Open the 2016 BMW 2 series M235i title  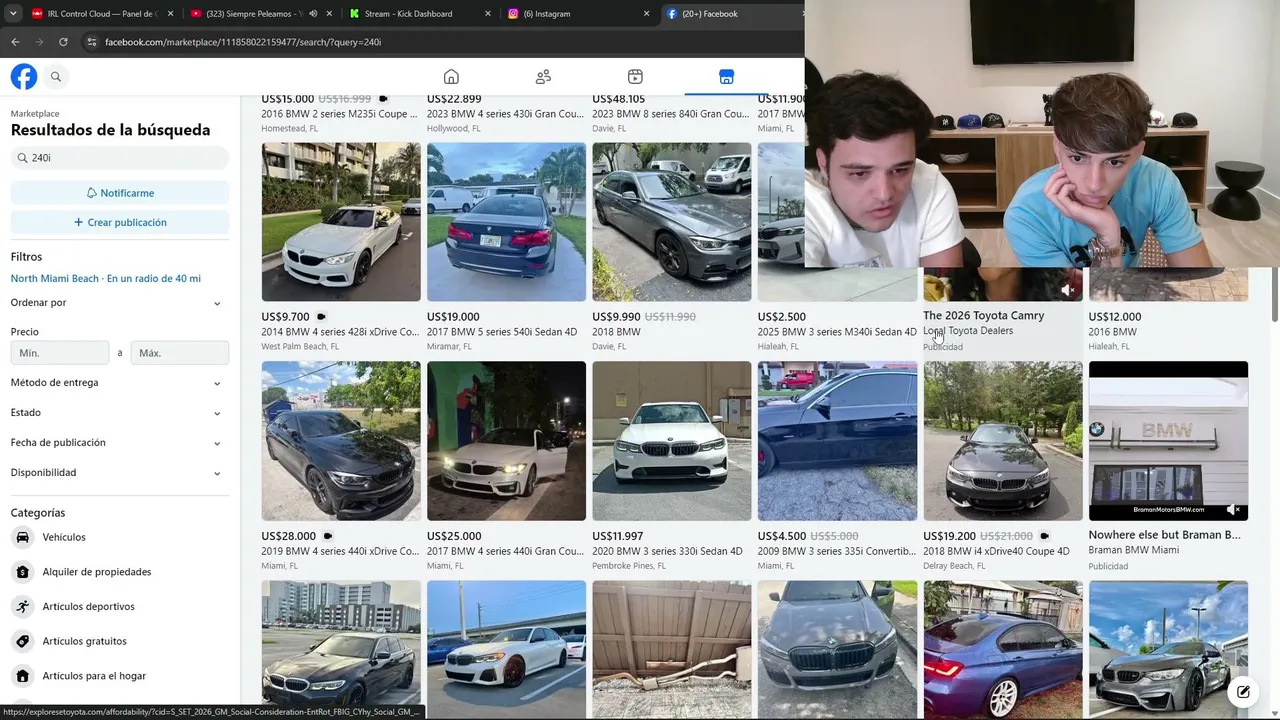click(x=340, y=114)
